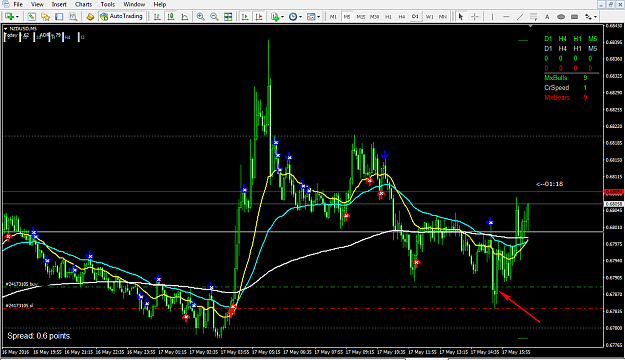Select the Trendline drawing tool

pos(520,17)
